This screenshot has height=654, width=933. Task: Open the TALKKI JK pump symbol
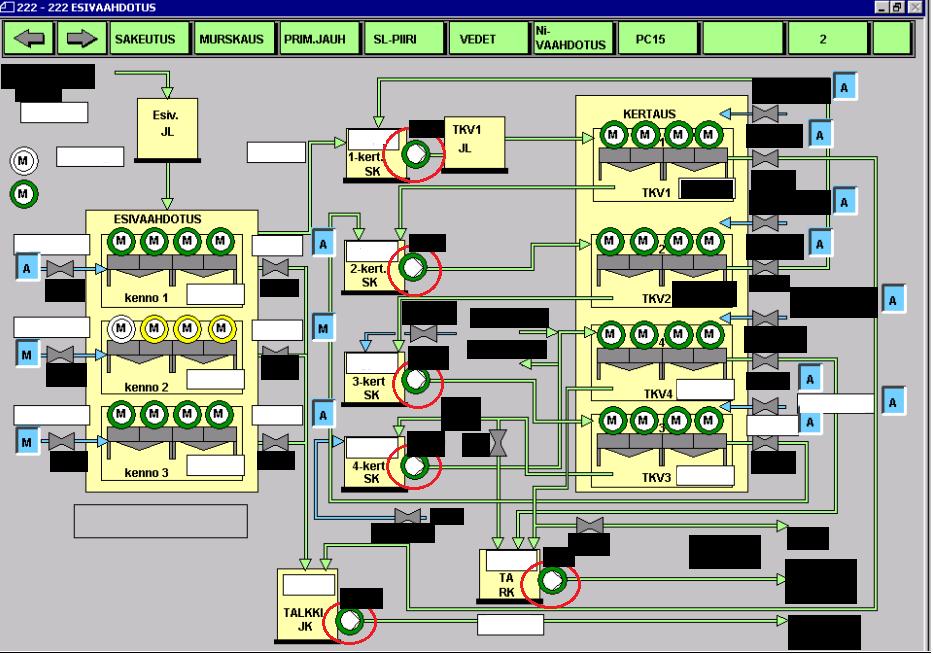click(349, 621)
